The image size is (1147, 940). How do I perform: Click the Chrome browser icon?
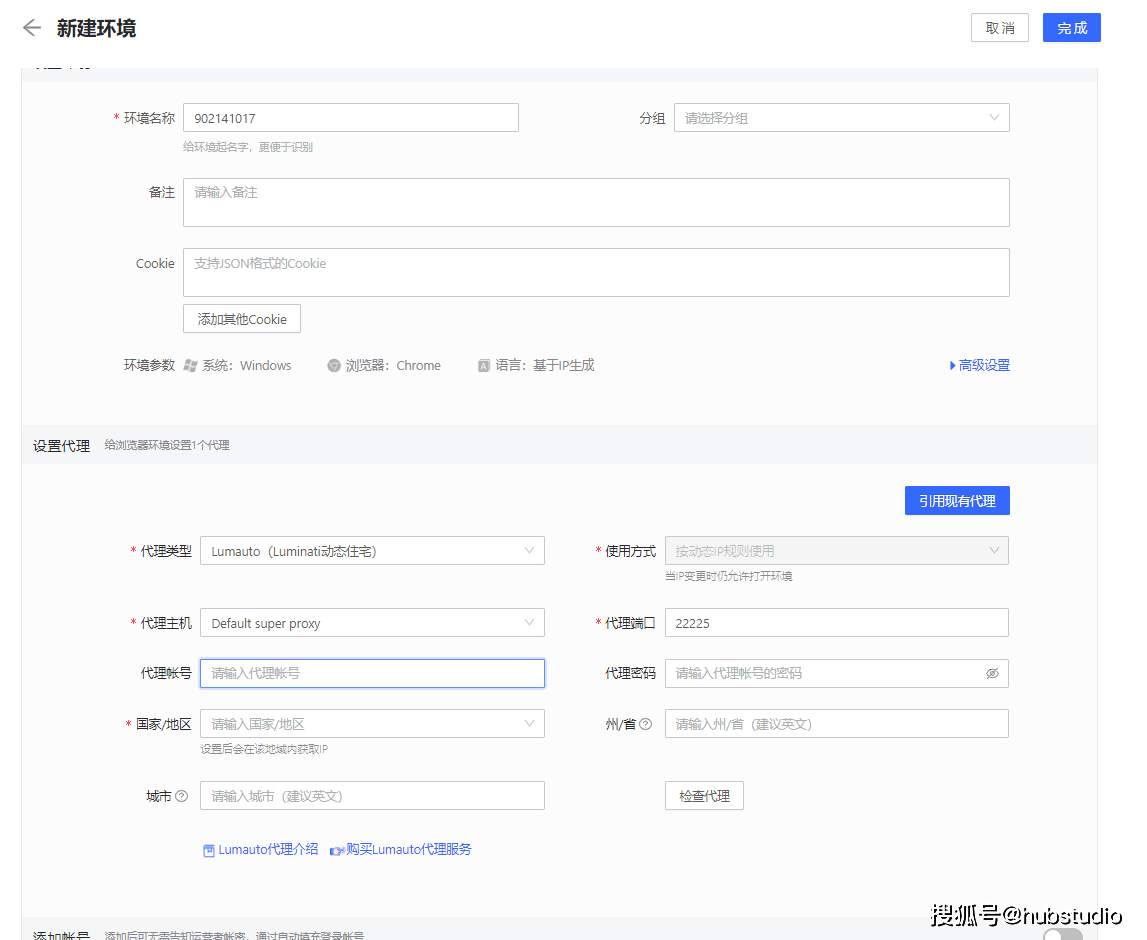[x=333, y=365]
